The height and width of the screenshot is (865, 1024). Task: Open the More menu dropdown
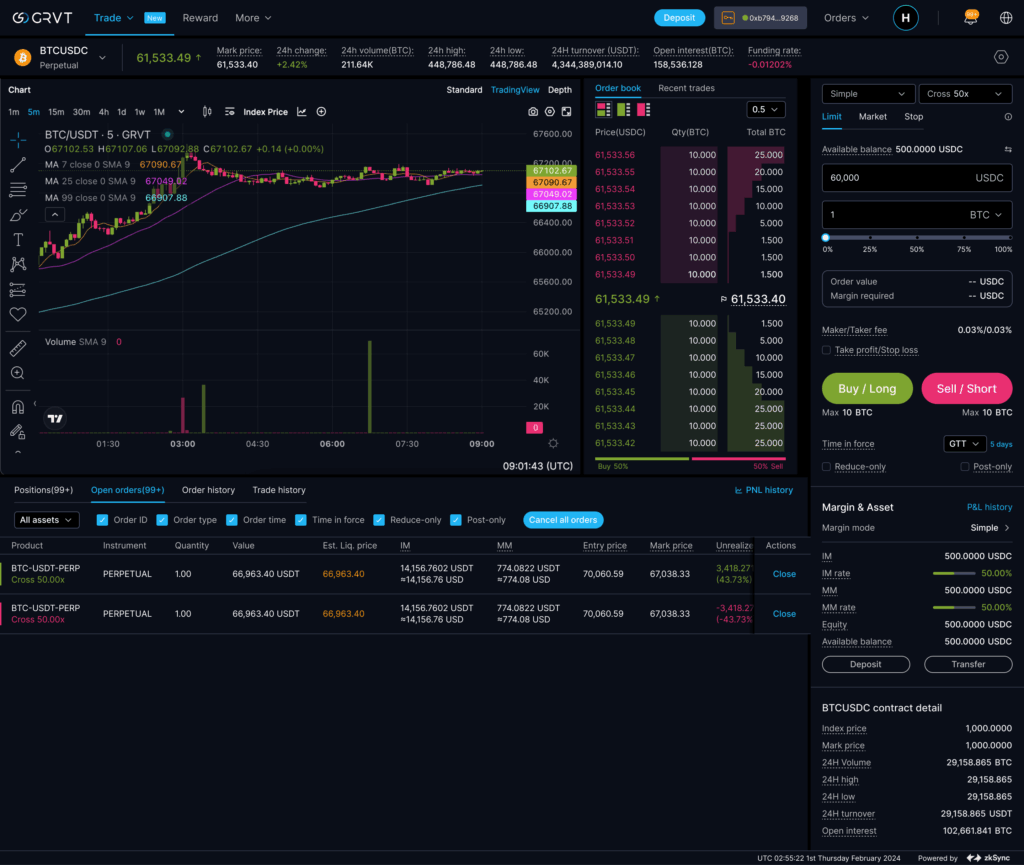(253, 18)
